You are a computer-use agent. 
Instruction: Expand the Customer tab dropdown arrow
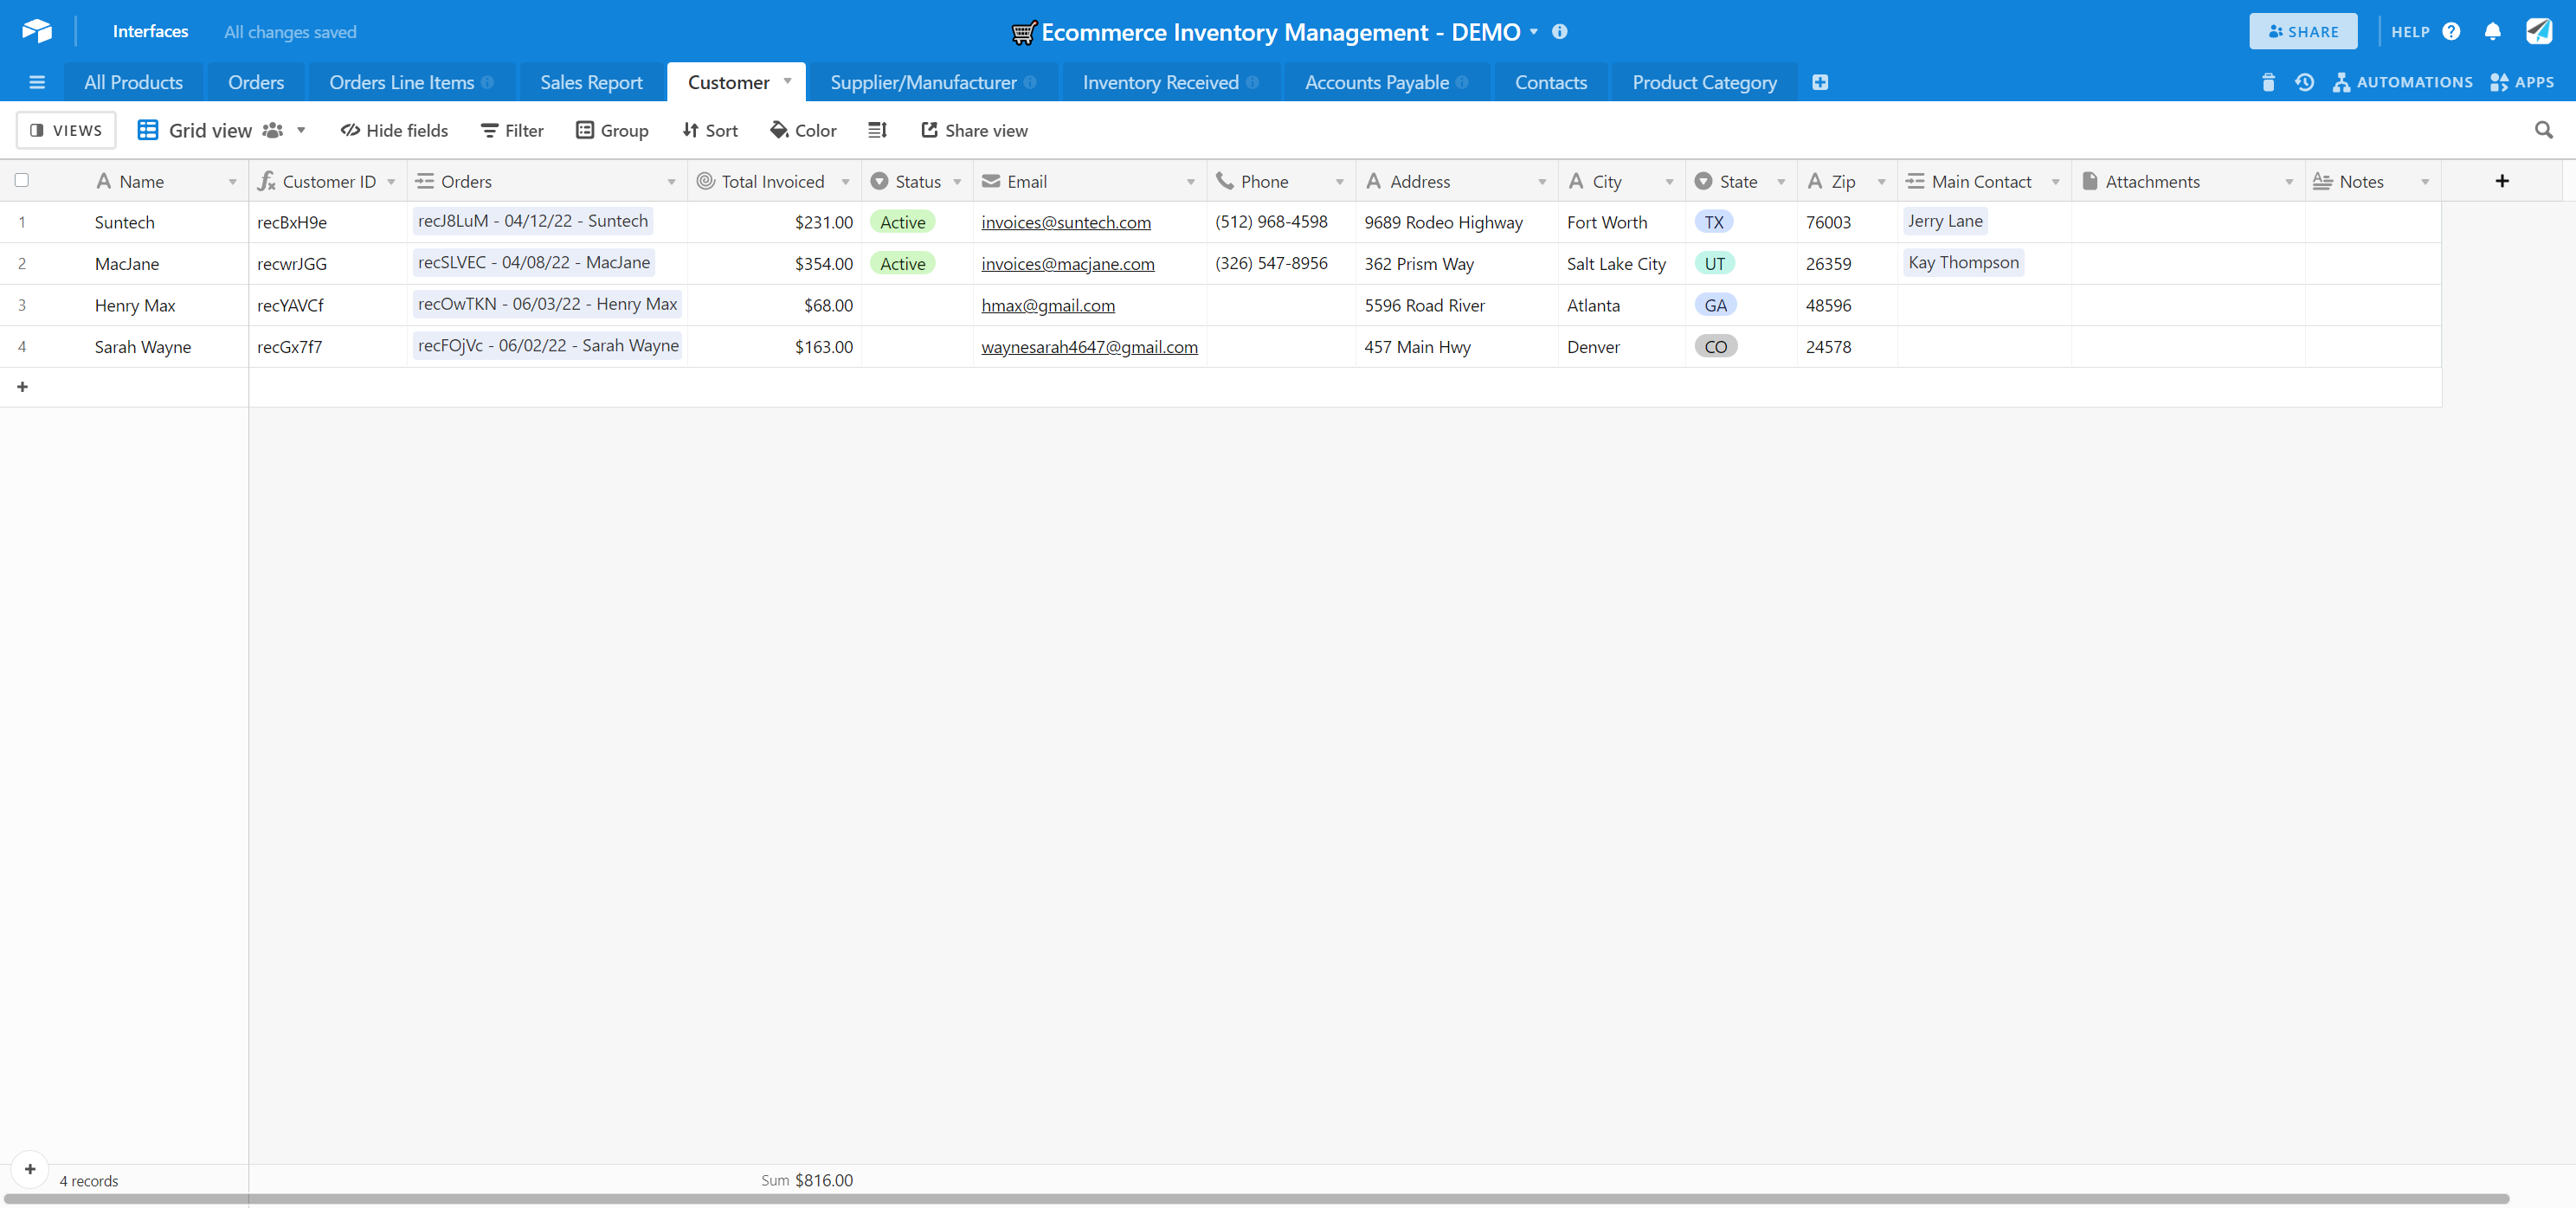[788, 81]
